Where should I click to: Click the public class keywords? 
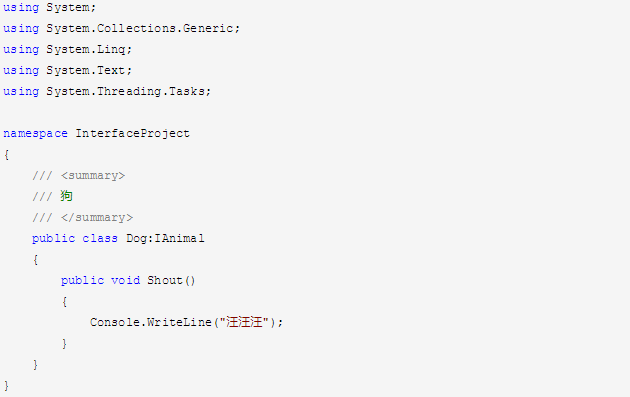click(x=75, y=239)
